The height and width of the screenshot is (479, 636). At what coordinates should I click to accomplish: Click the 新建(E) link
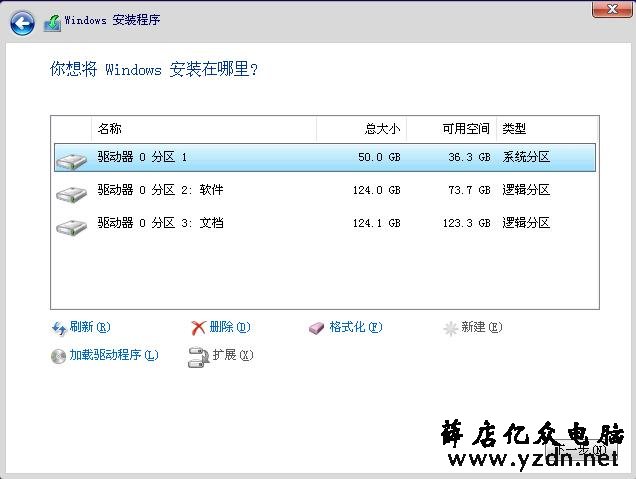pos(481,326)
